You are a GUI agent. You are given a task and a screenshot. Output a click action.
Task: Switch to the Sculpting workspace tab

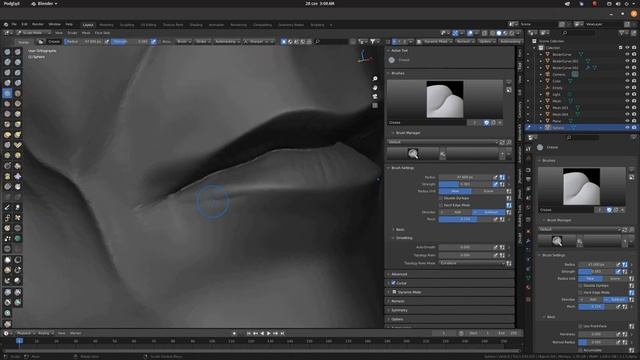tap(127, 25)
